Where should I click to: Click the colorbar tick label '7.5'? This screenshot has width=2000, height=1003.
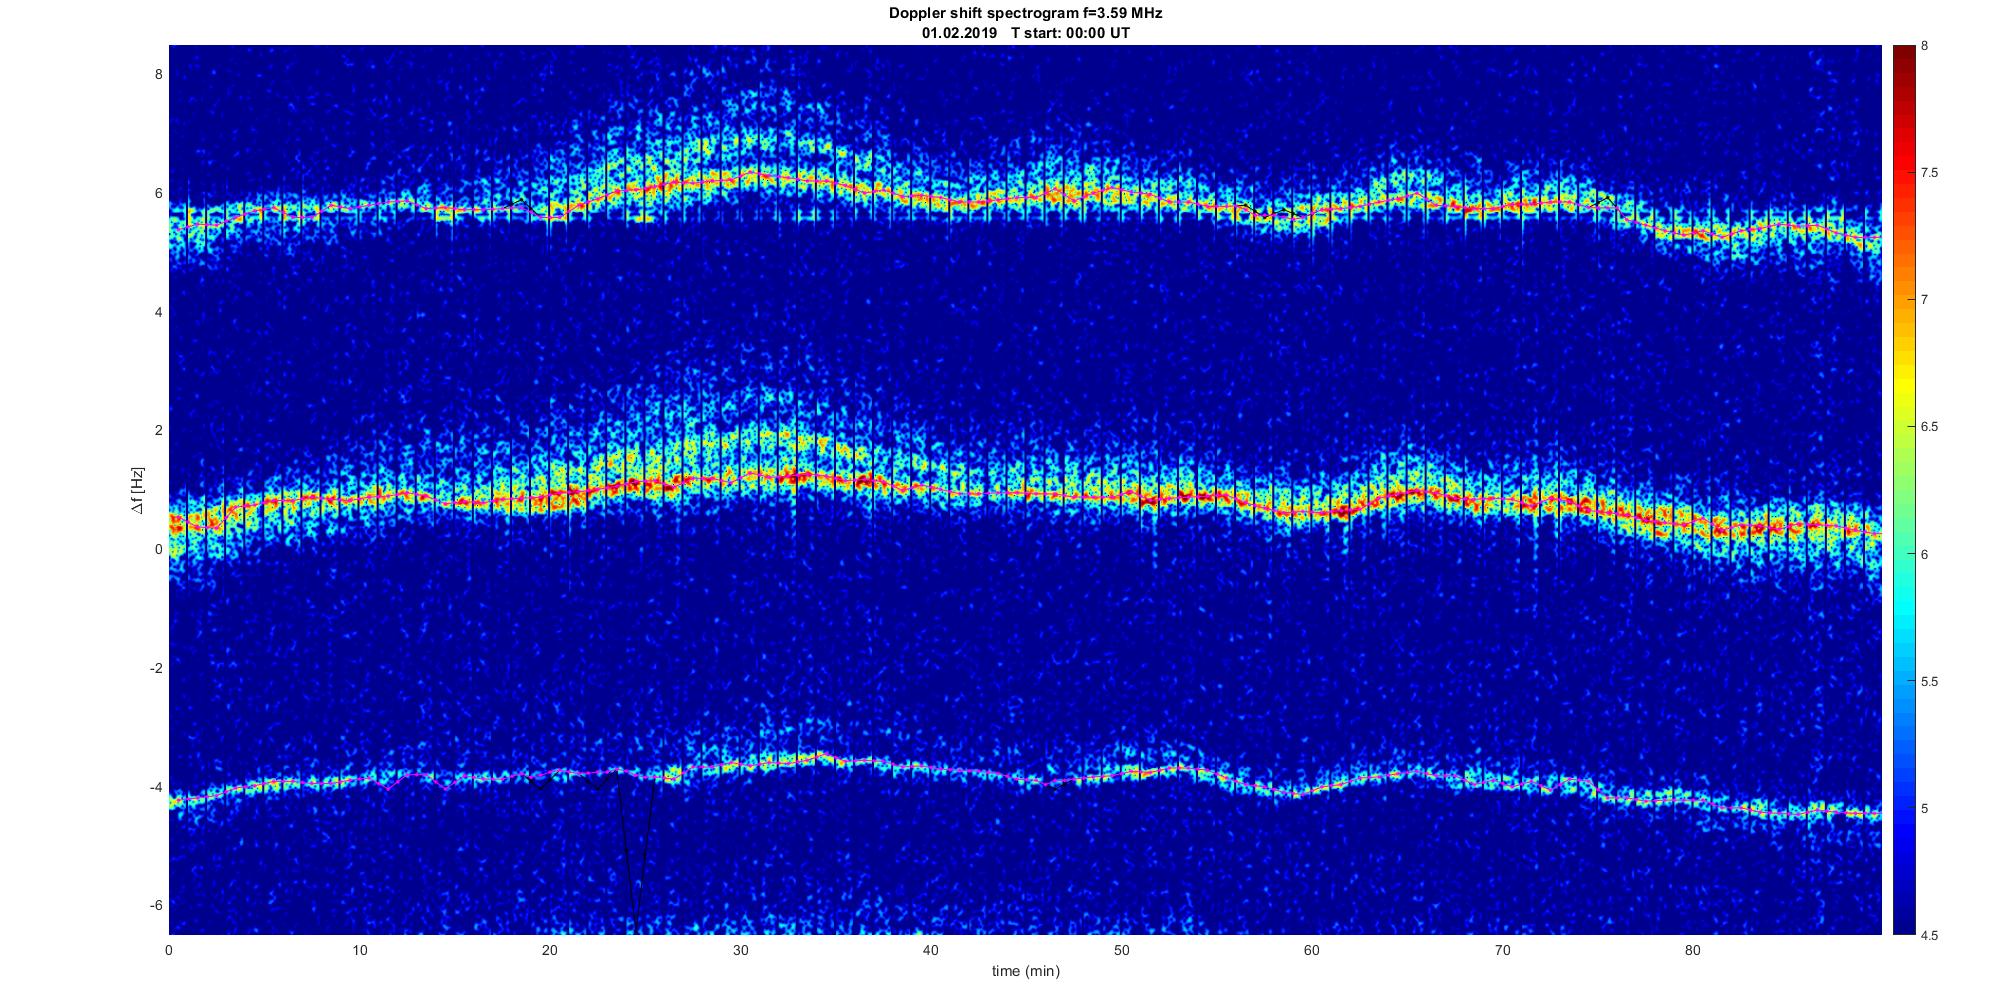click(1930, 173)
